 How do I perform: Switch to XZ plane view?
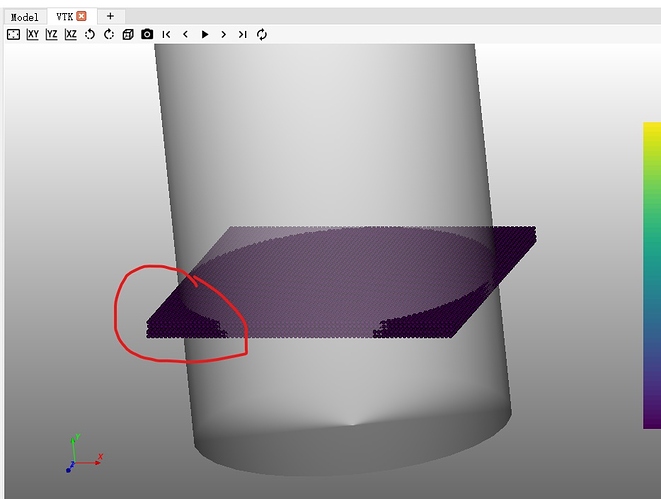71,34
